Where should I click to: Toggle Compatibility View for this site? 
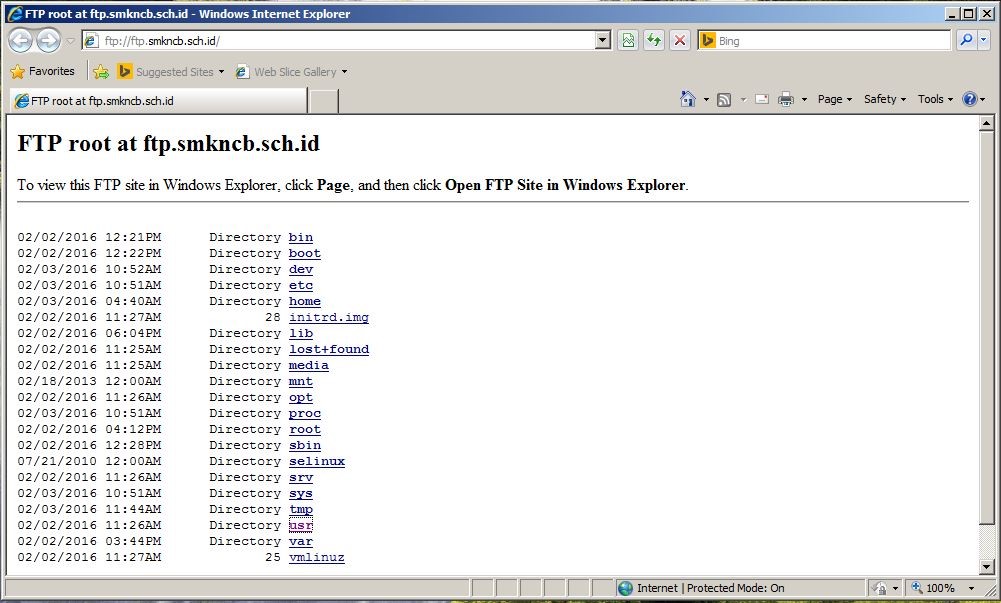628,40
